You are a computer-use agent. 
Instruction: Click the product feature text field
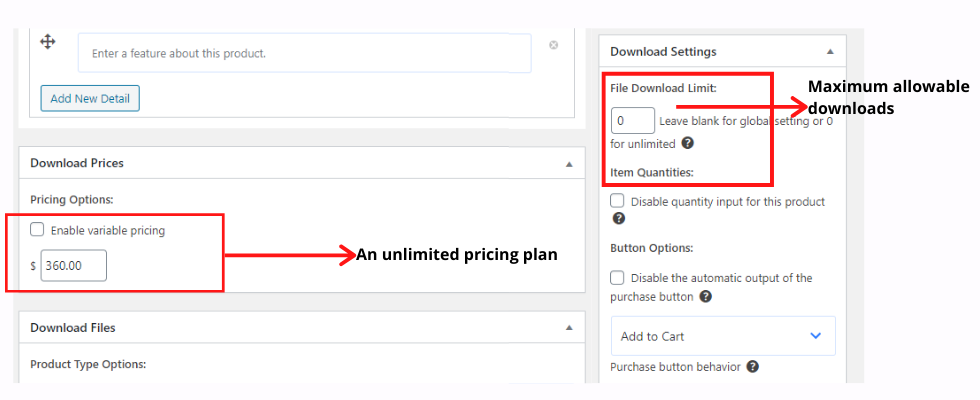[x=305, y=53]
